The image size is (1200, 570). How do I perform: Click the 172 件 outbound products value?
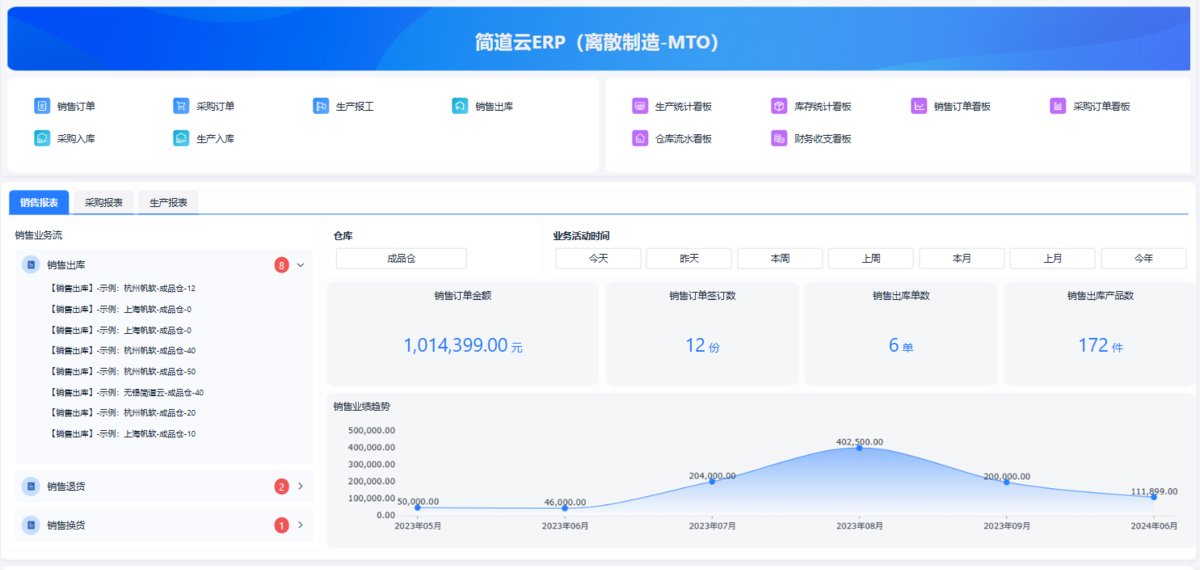(x=1100, y=346)
